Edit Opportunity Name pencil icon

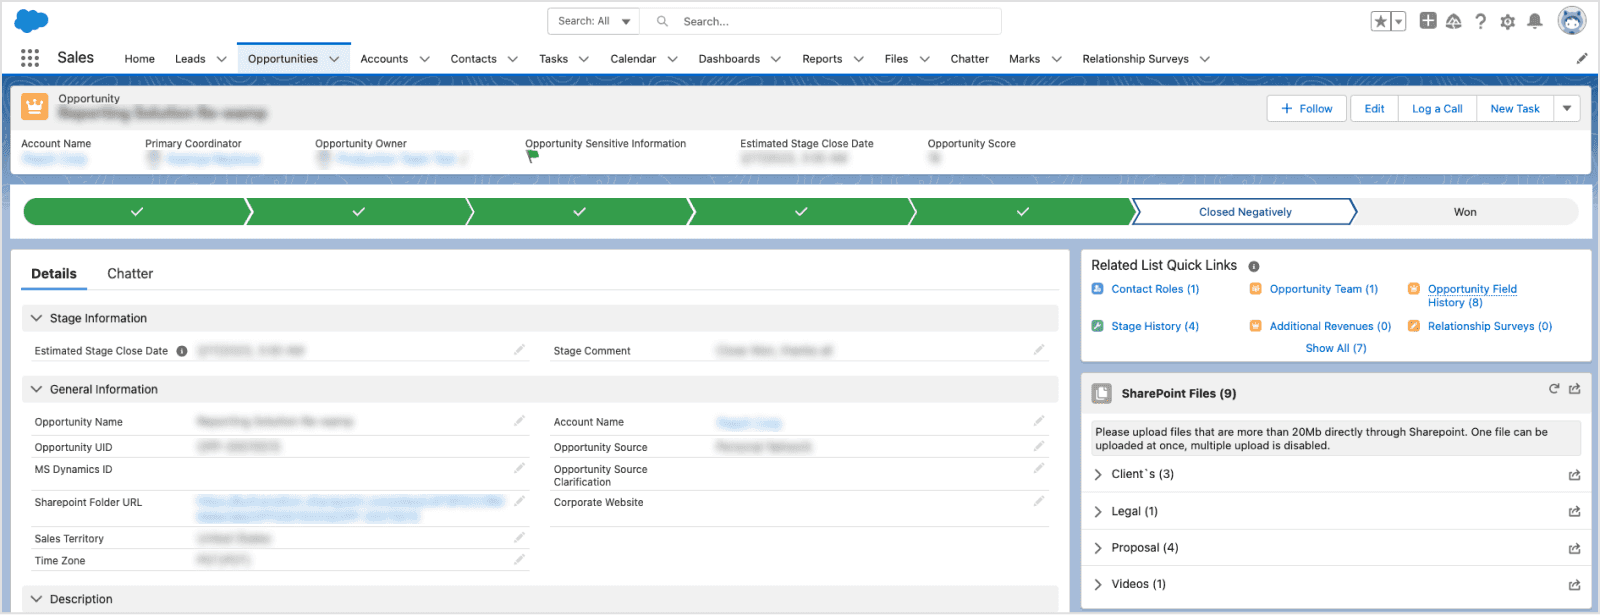(519, 420)
